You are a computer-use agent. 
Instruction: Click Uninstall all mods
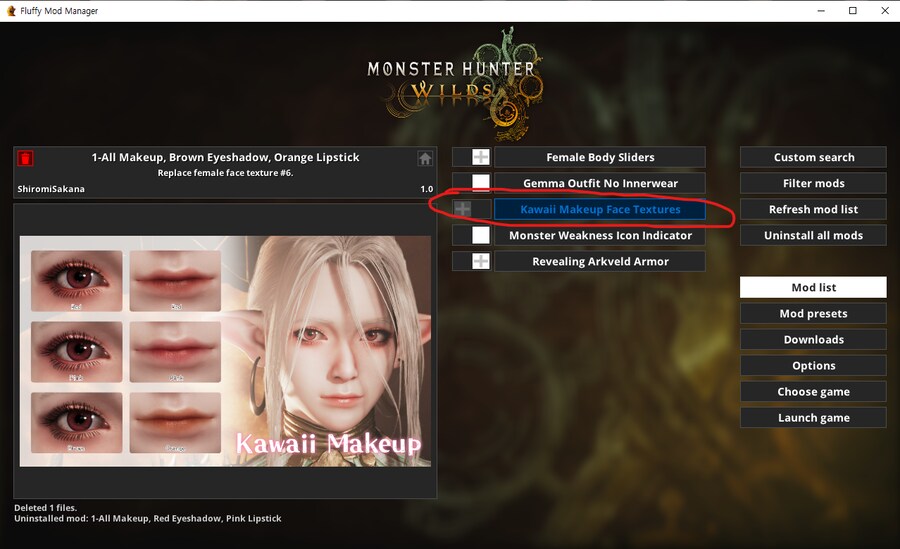coord(813,235)
